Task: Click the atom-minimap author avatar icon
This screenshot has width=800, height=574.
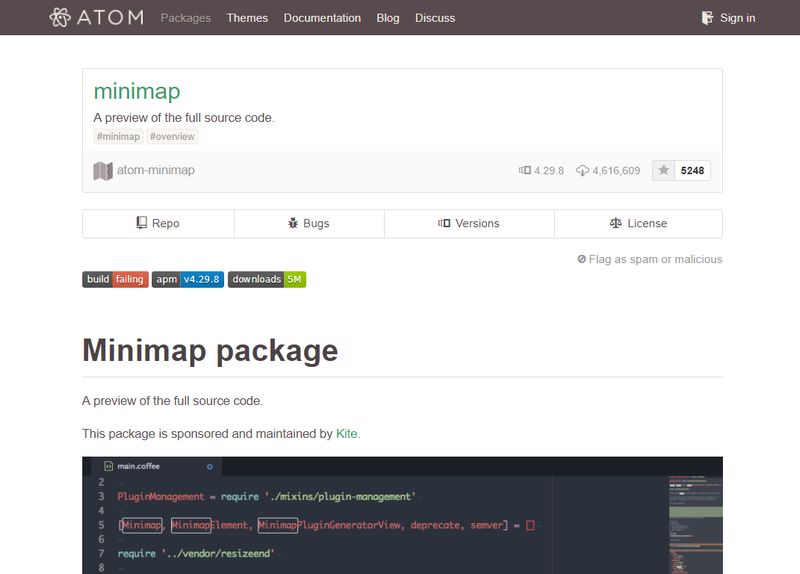Action: [x=103, y=171]
